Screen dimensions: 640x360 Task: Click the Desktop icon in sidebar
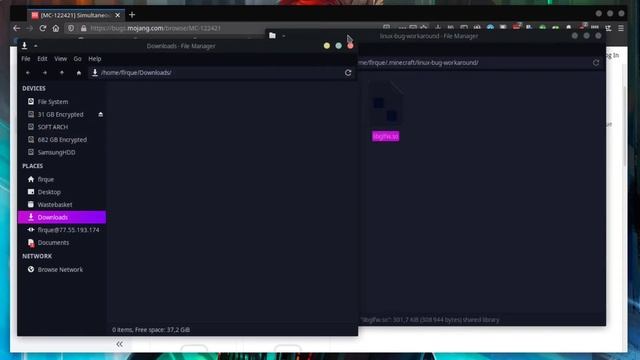coord(31,191)
